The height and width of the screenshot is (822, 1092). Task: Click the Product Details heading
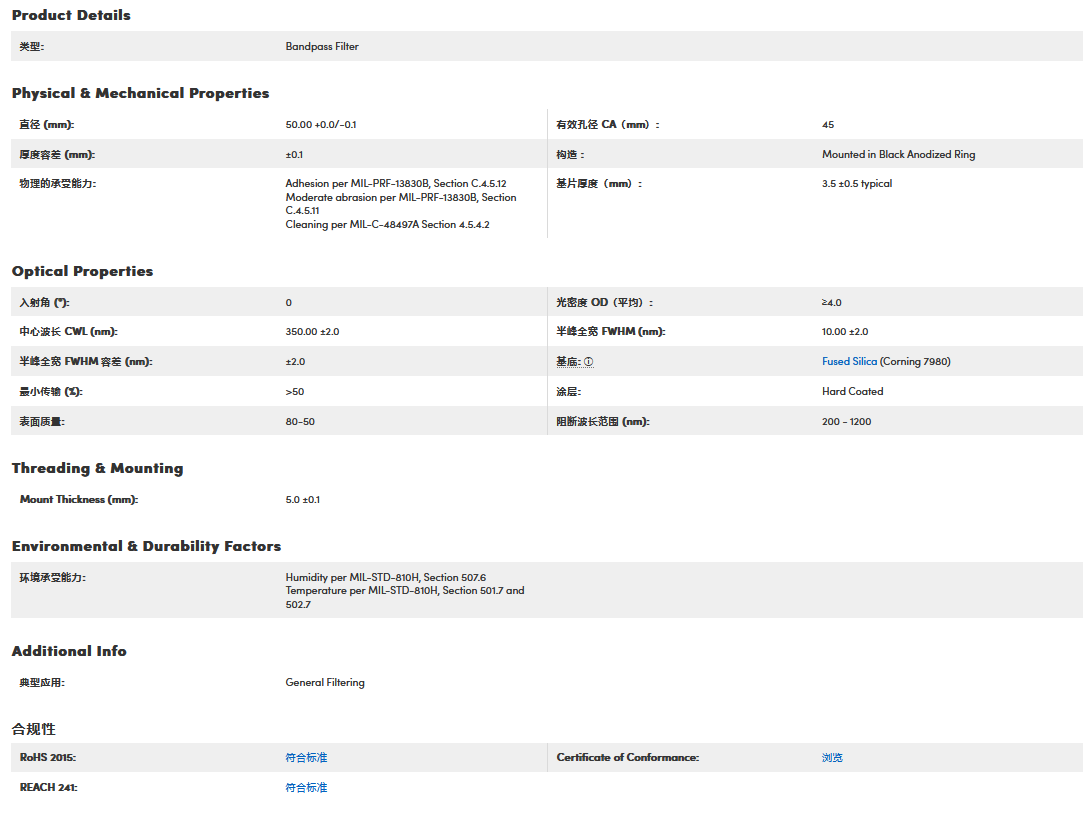pos(71,15)
